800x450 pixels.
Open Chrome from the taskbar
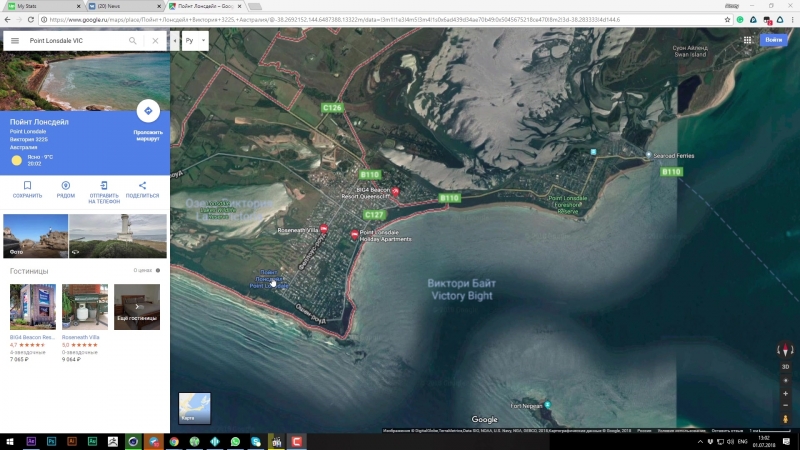(174, 441)
